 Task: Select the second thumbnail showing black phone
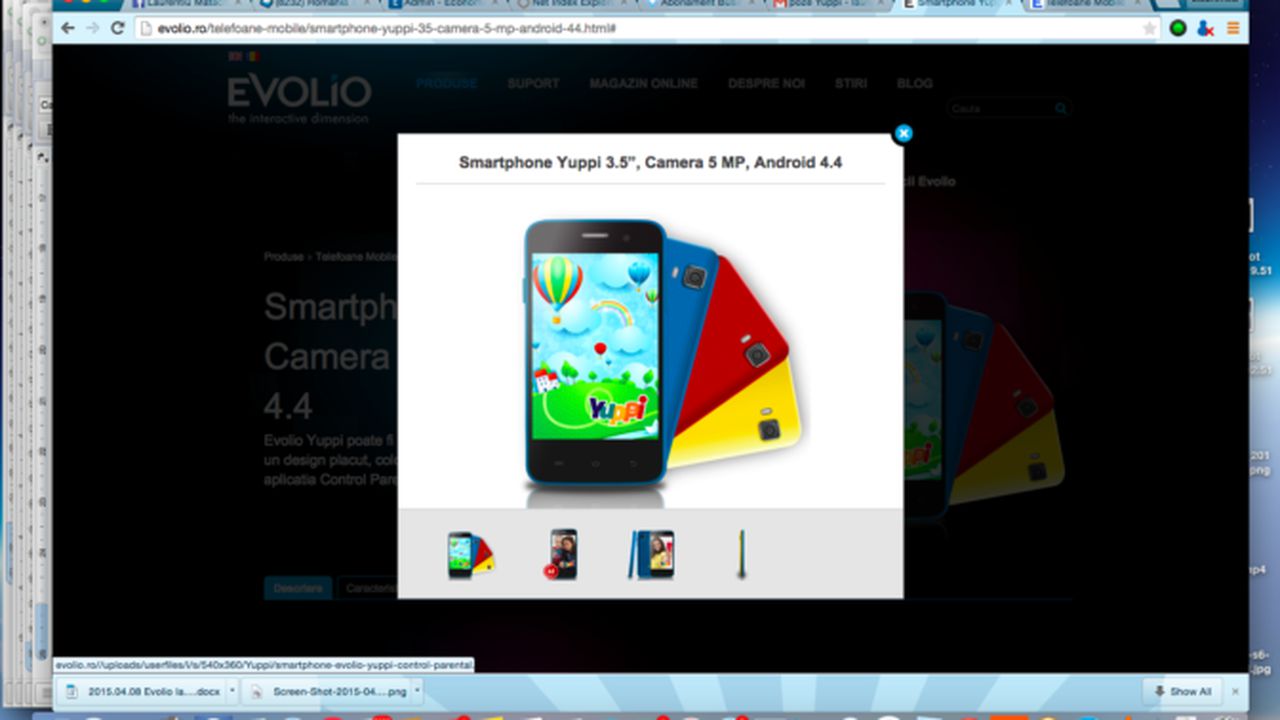click(563, 554)
